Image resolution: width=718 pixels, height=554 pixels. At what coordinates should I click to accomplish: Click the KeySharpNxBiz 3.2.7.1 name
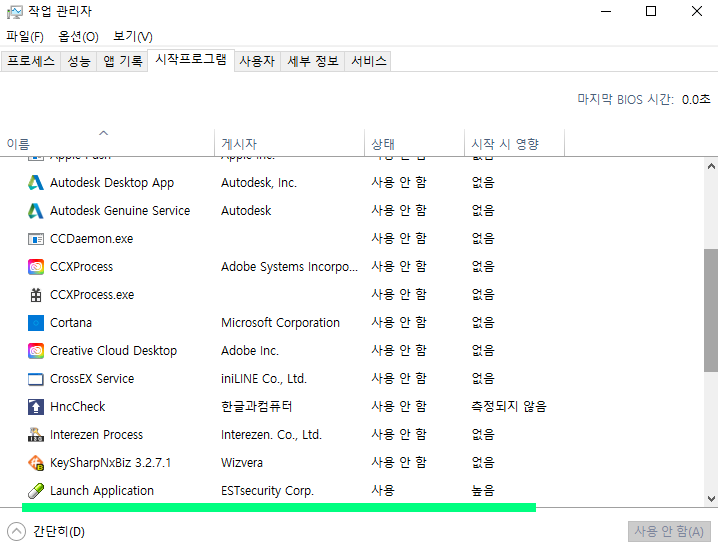(x=110, y=463)
